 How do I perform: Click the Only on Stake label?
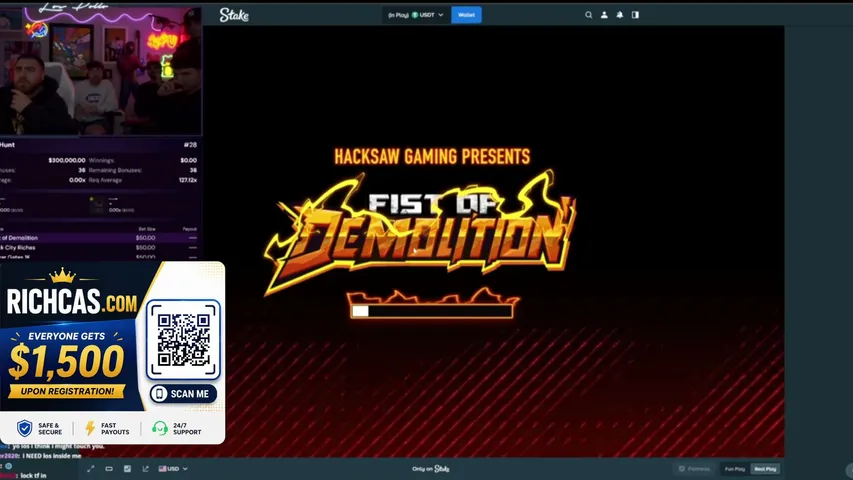pyautogui.click(x=431, y=469)
